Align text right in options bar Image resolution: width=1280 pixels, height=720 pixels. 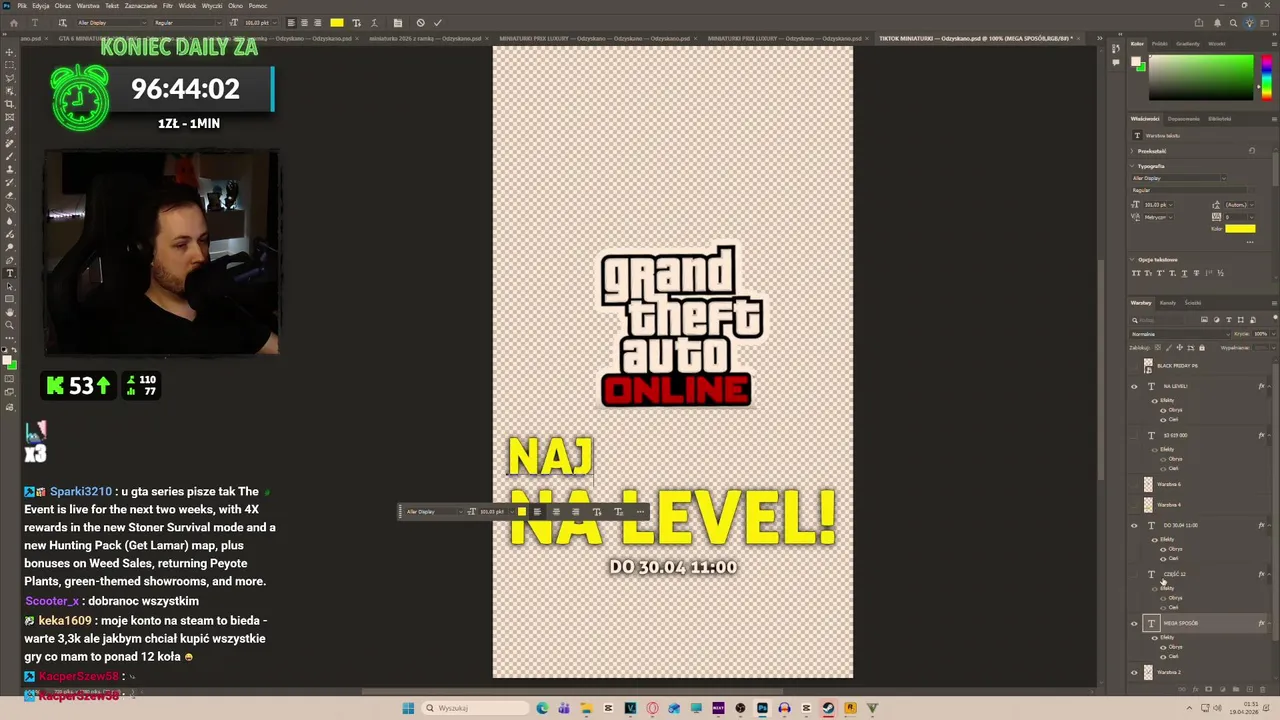(x=317, y=23)
